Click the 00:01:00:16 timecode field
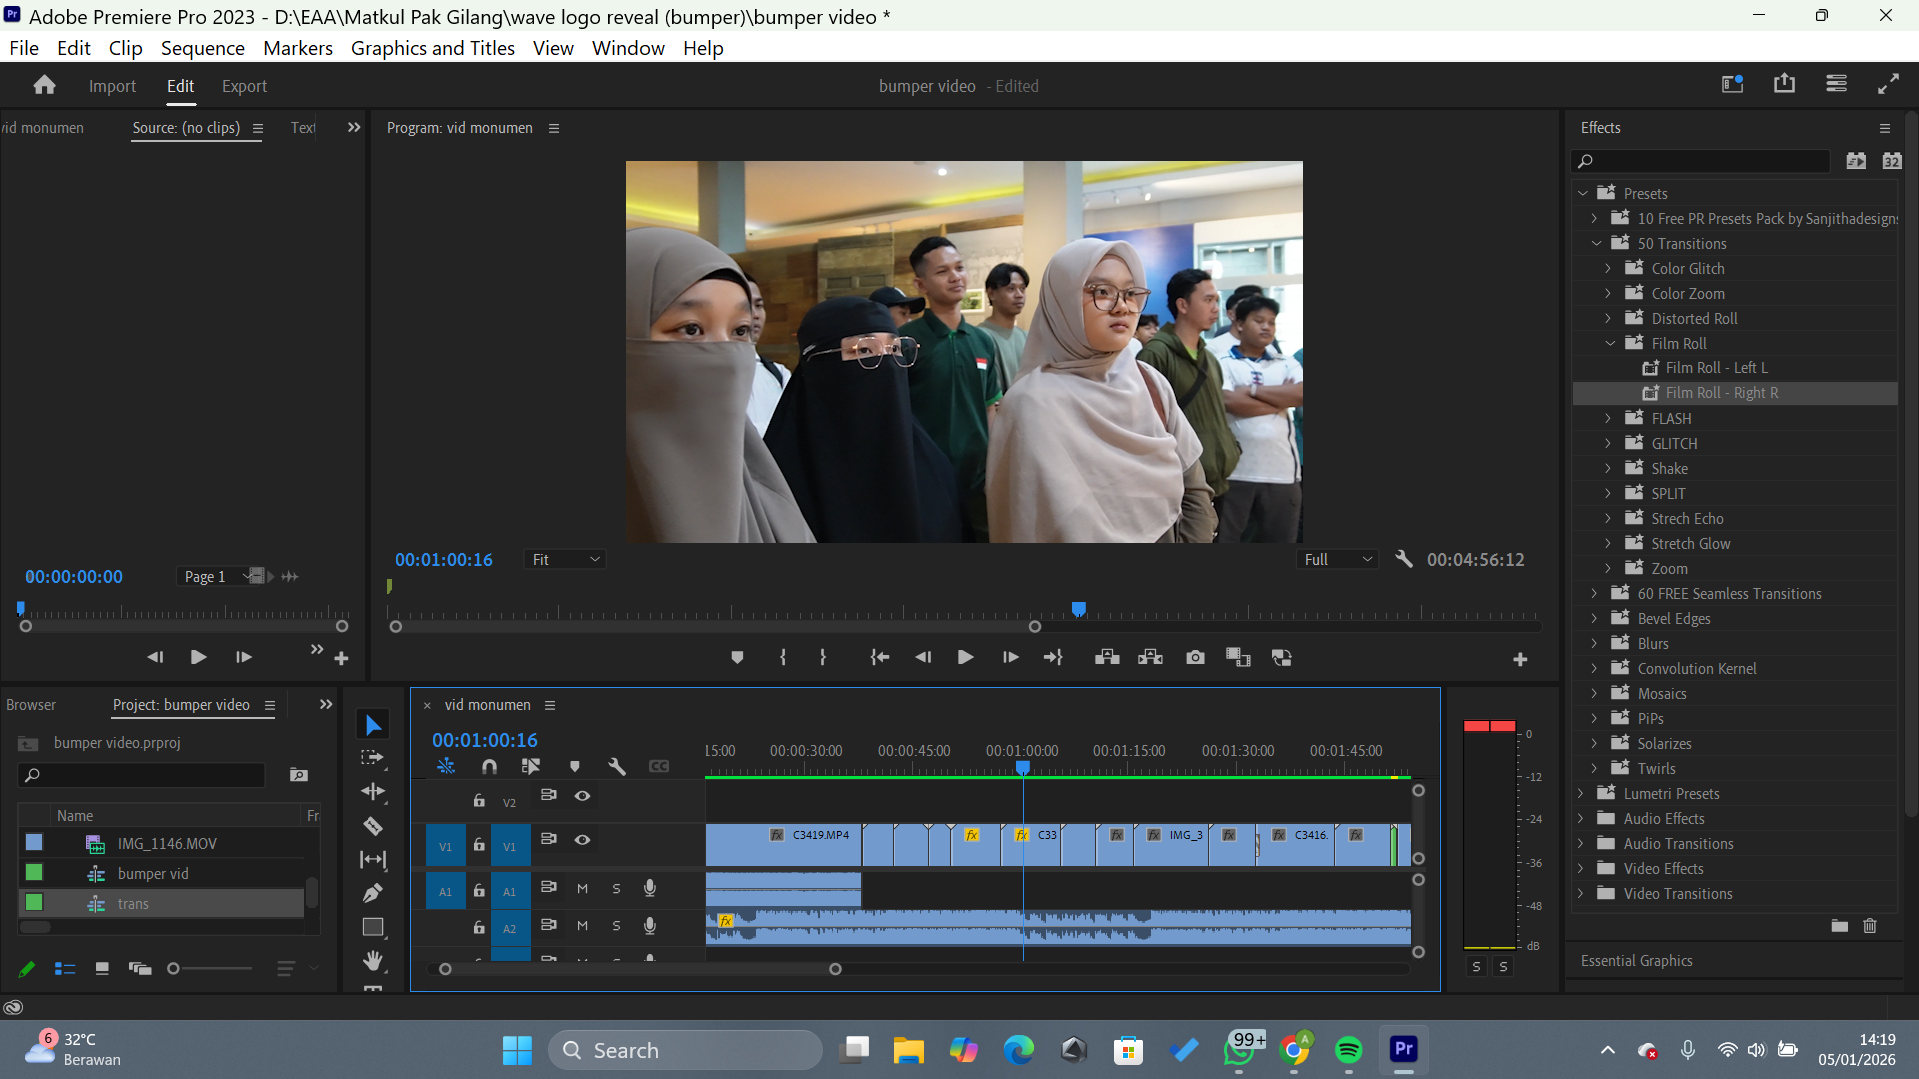 [485, 740]
